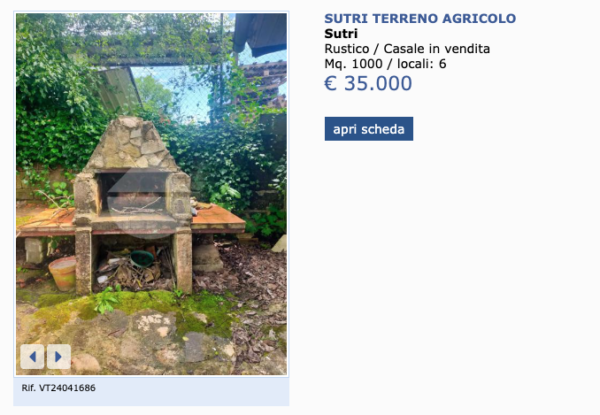Open the stone barbecue photo thumbnail
The image size is (600, 415).
(151, 194)
